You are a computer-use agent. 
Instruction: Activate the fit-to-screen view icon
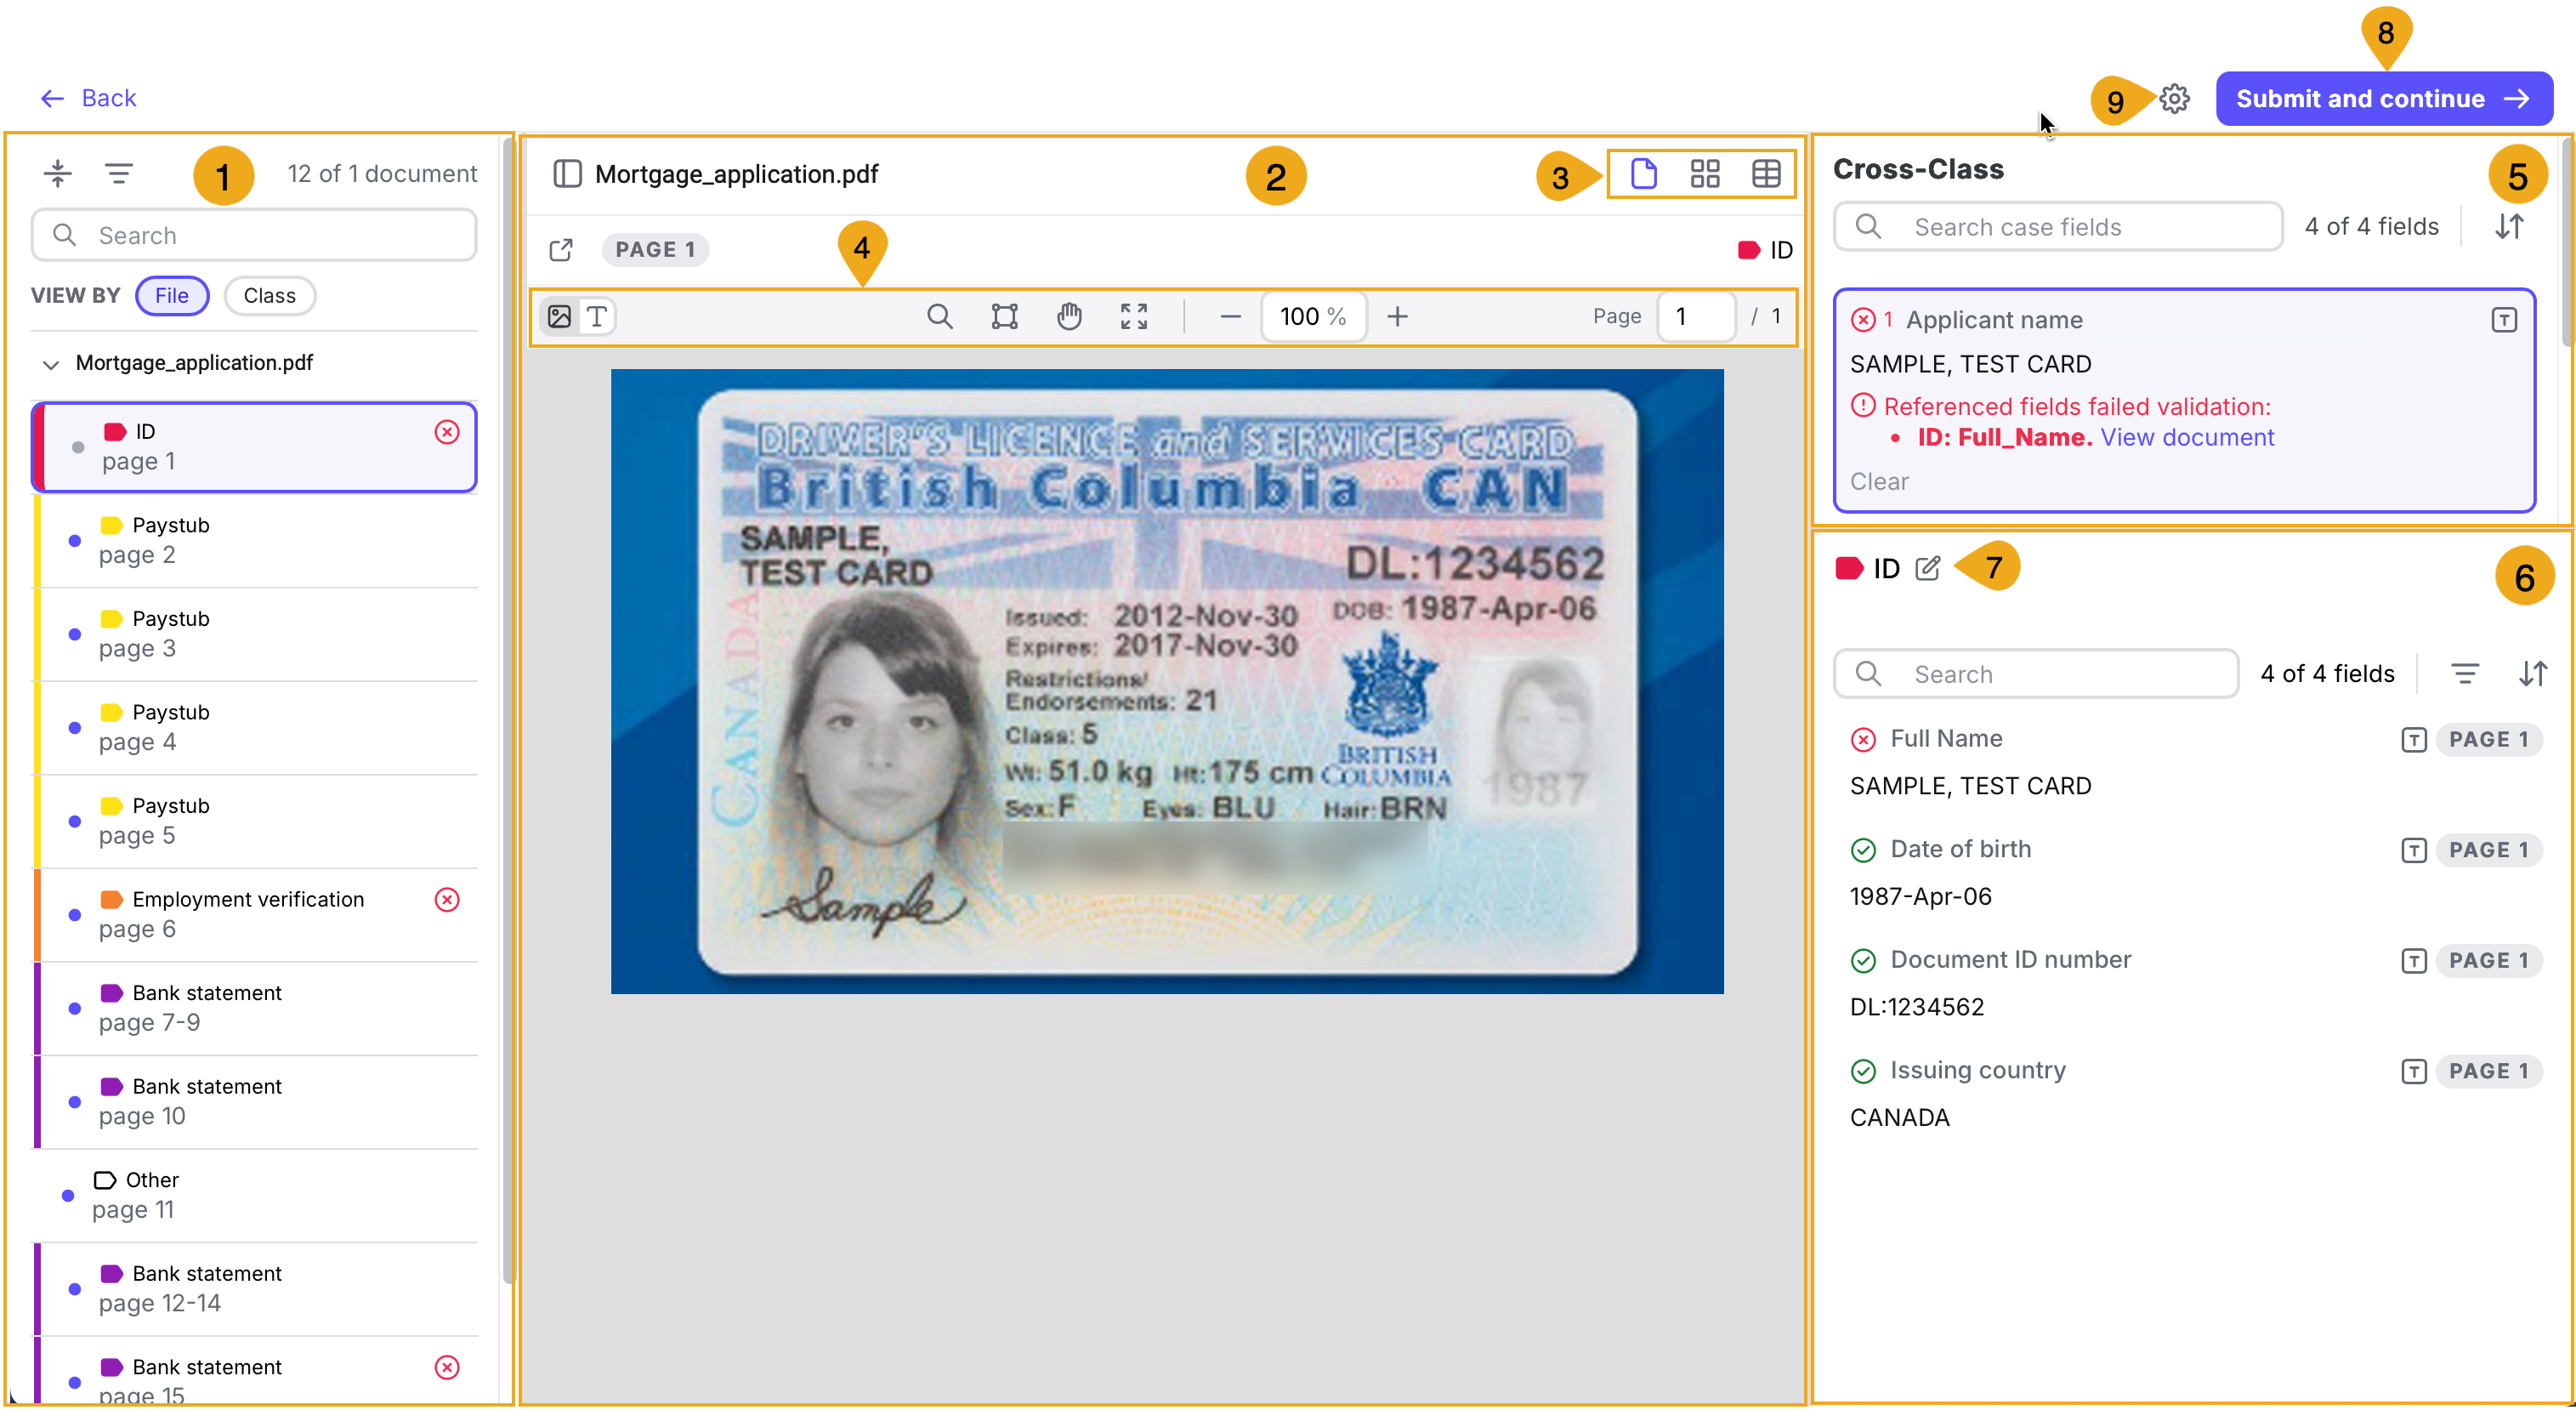[1134, 316]
